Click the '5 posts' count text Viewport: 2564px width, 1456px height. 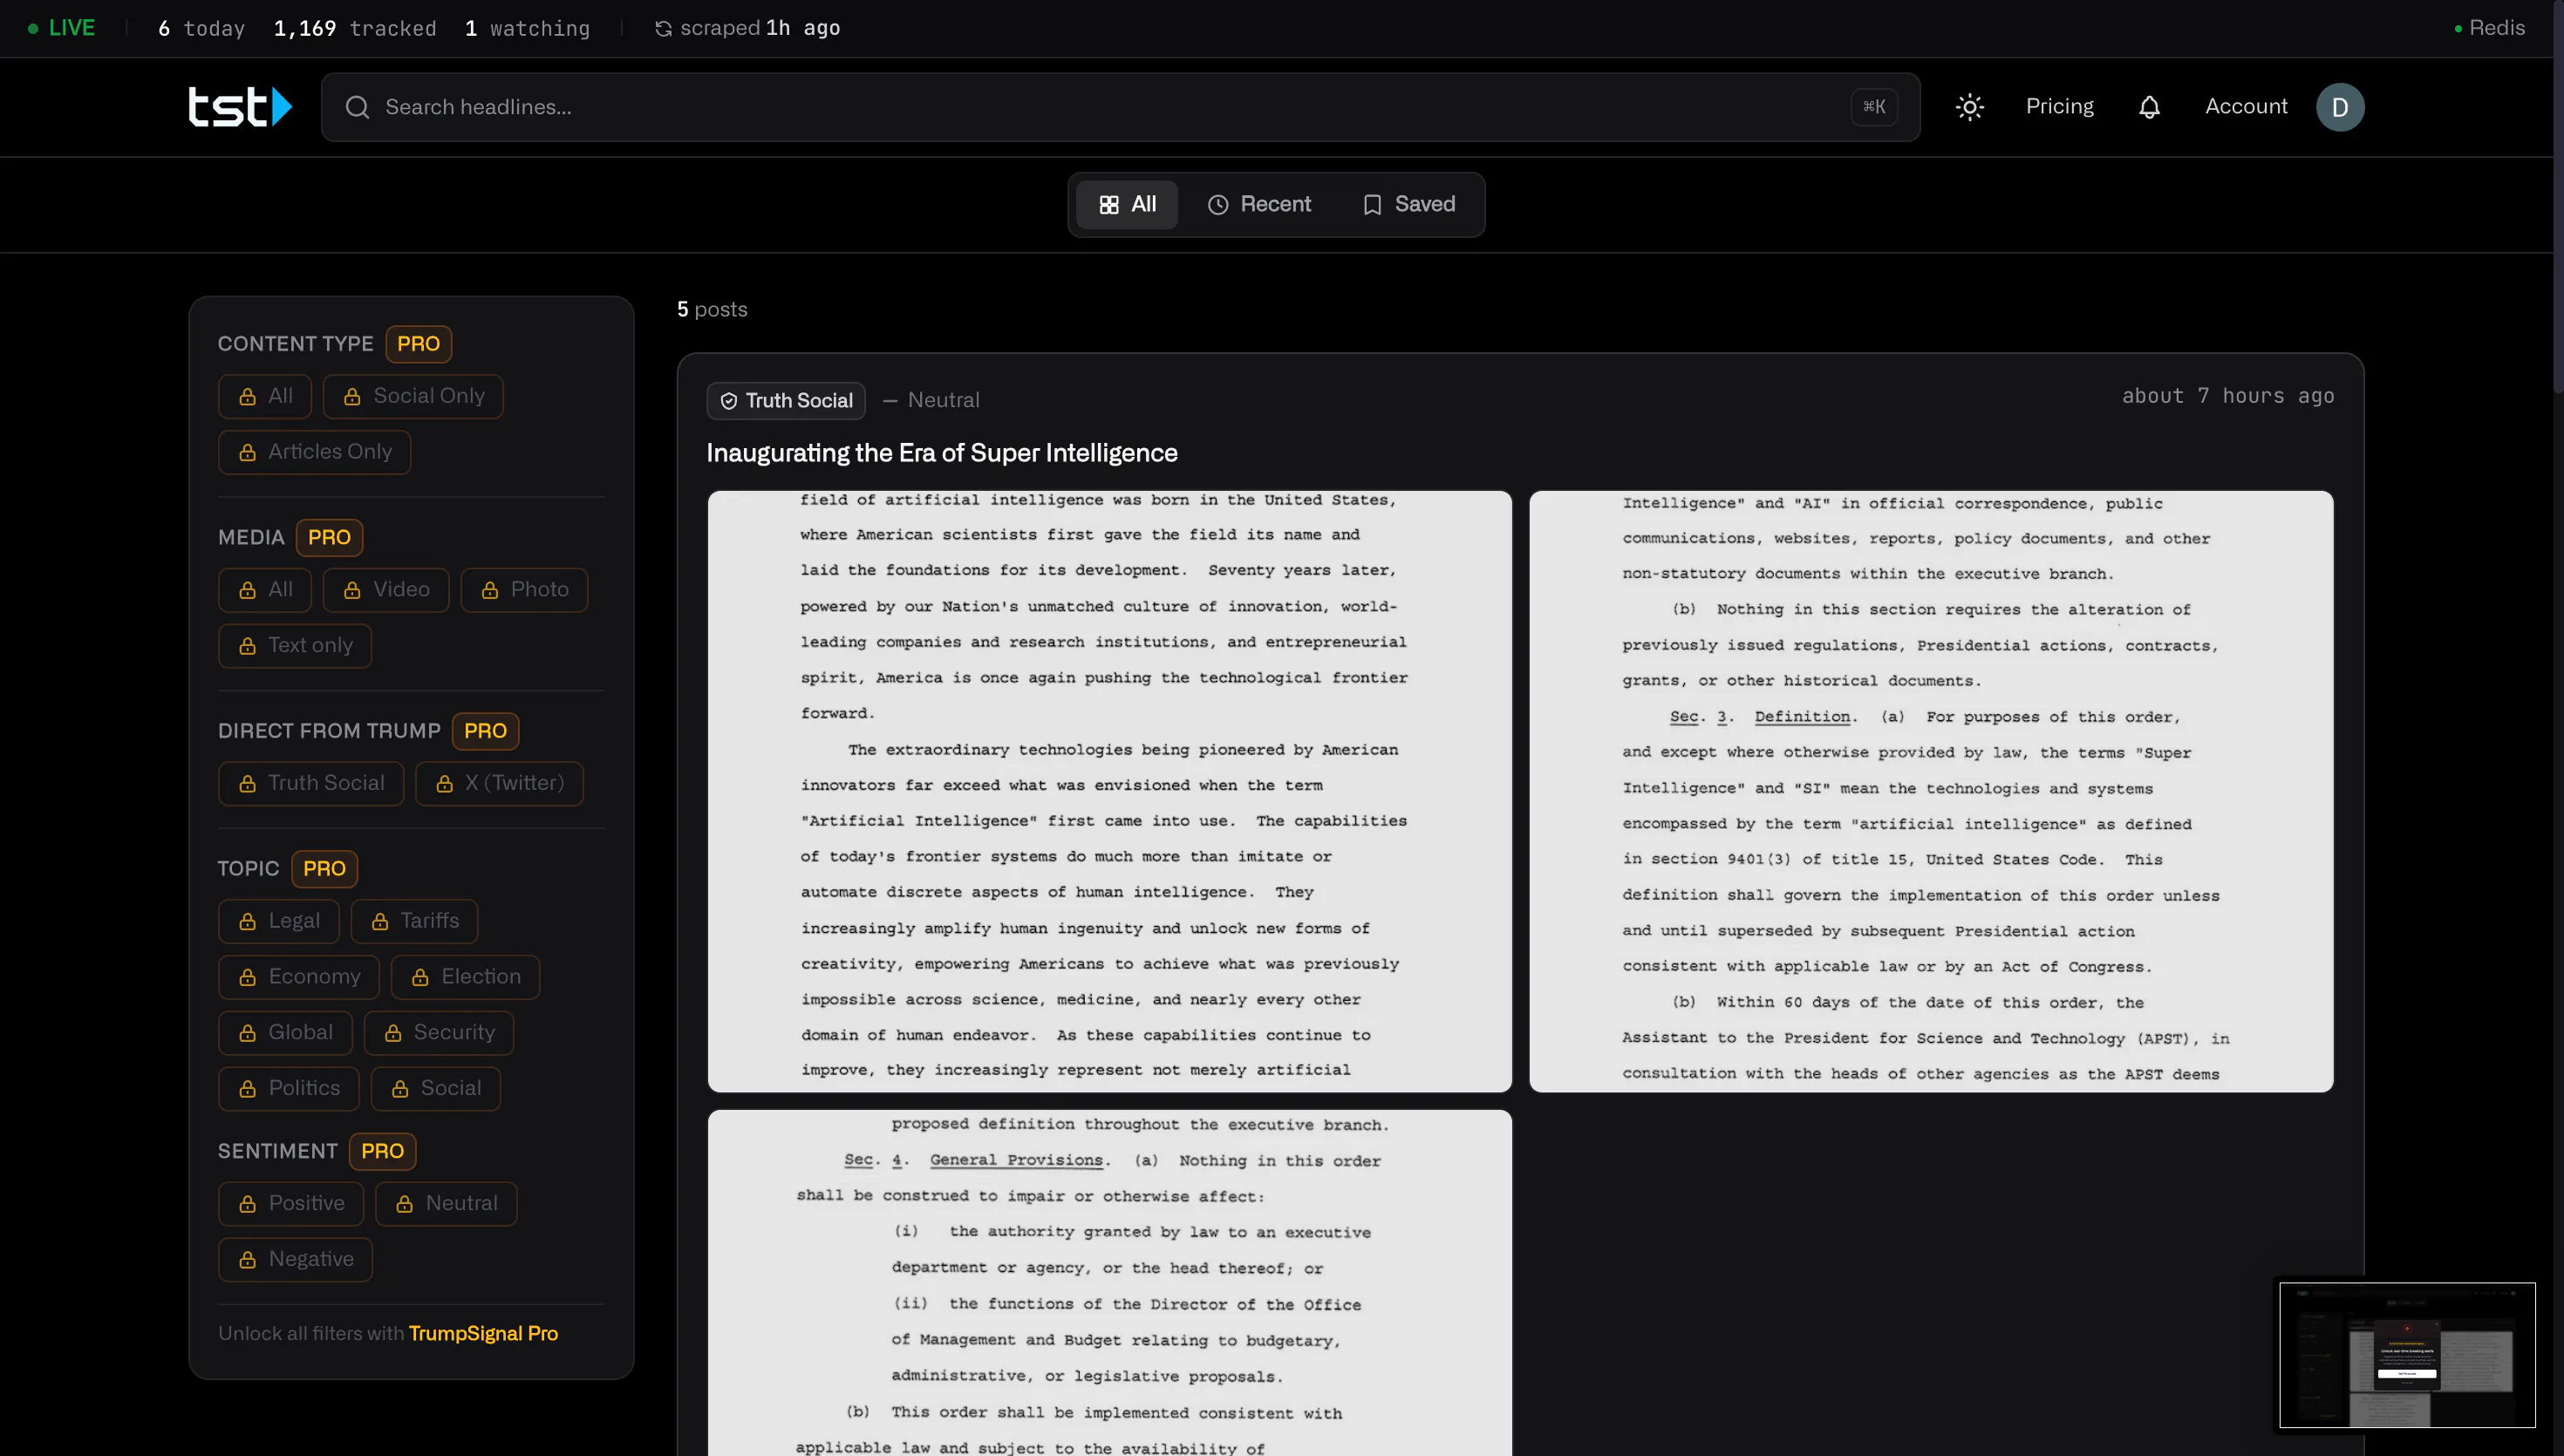coord(712,310)
